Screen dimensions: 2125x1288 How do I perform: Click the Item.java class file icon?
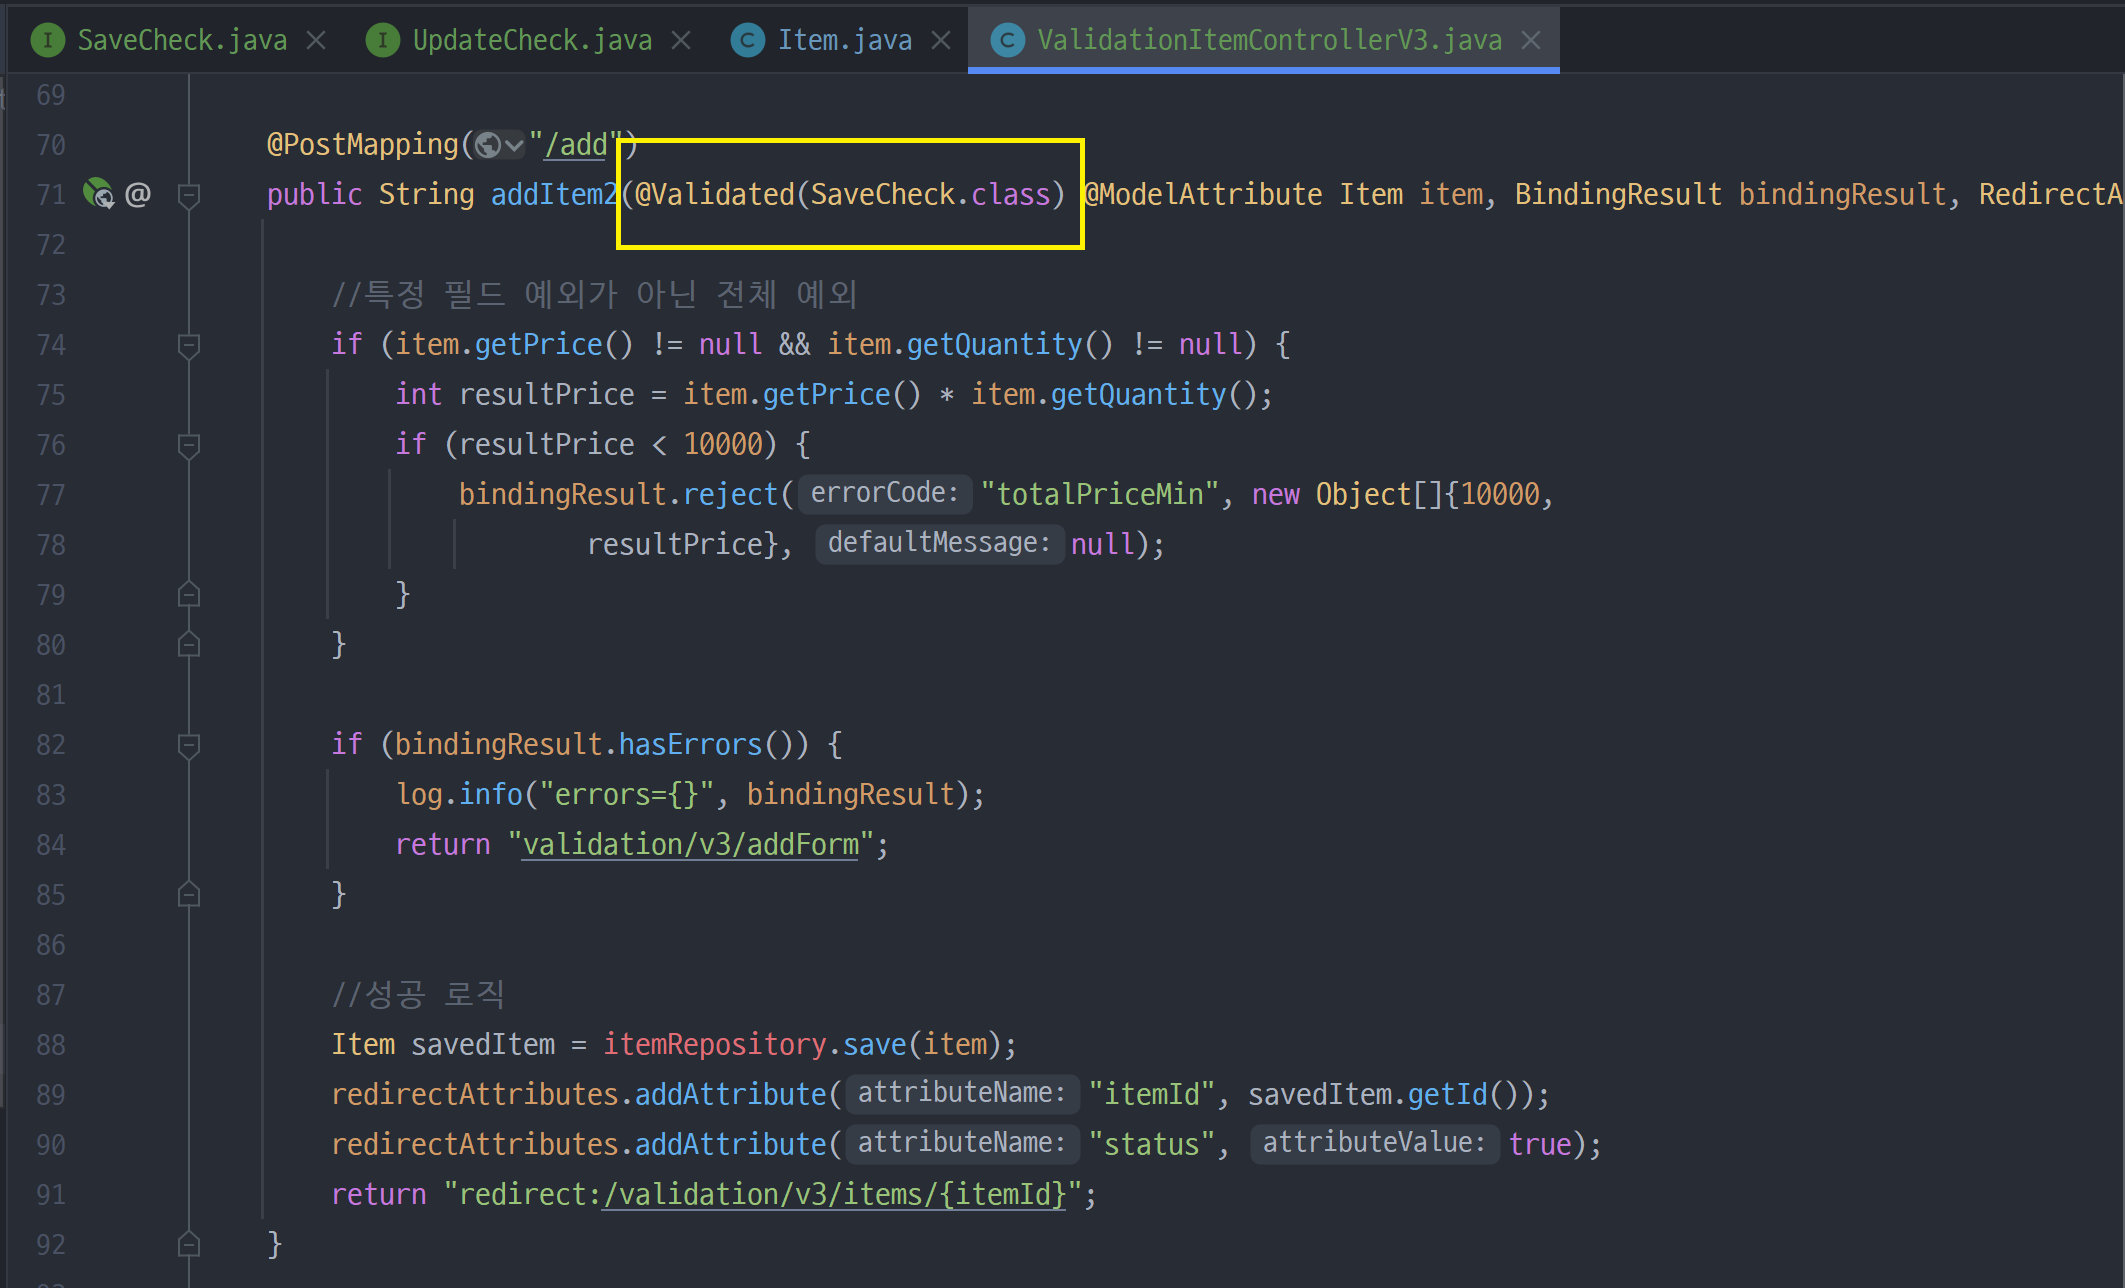747,40
